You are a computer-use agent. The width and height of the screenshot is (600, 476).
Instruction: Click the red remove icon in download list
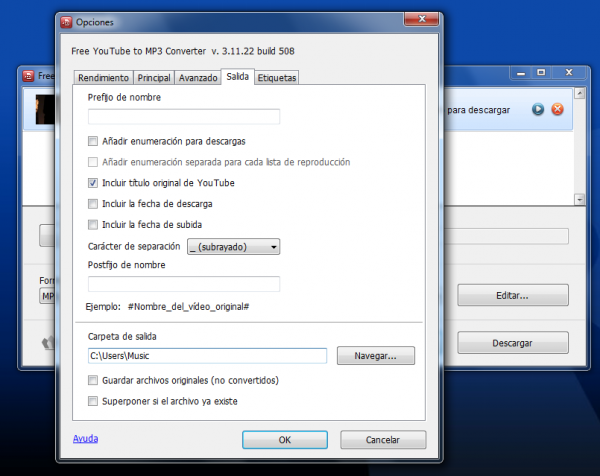(x=557, y=109)
